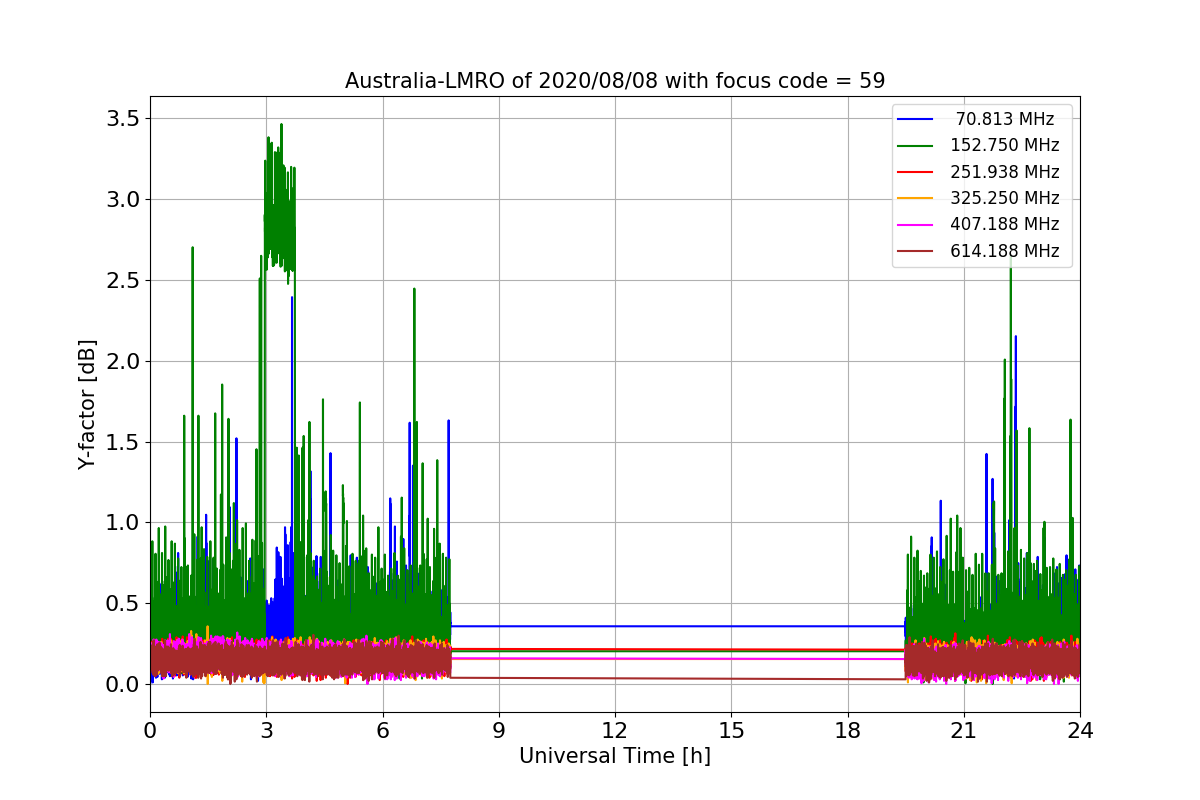The image size is (1200, 800).
Task: Click the 12 tick on time axis
Action: click(x=615, y=730)
